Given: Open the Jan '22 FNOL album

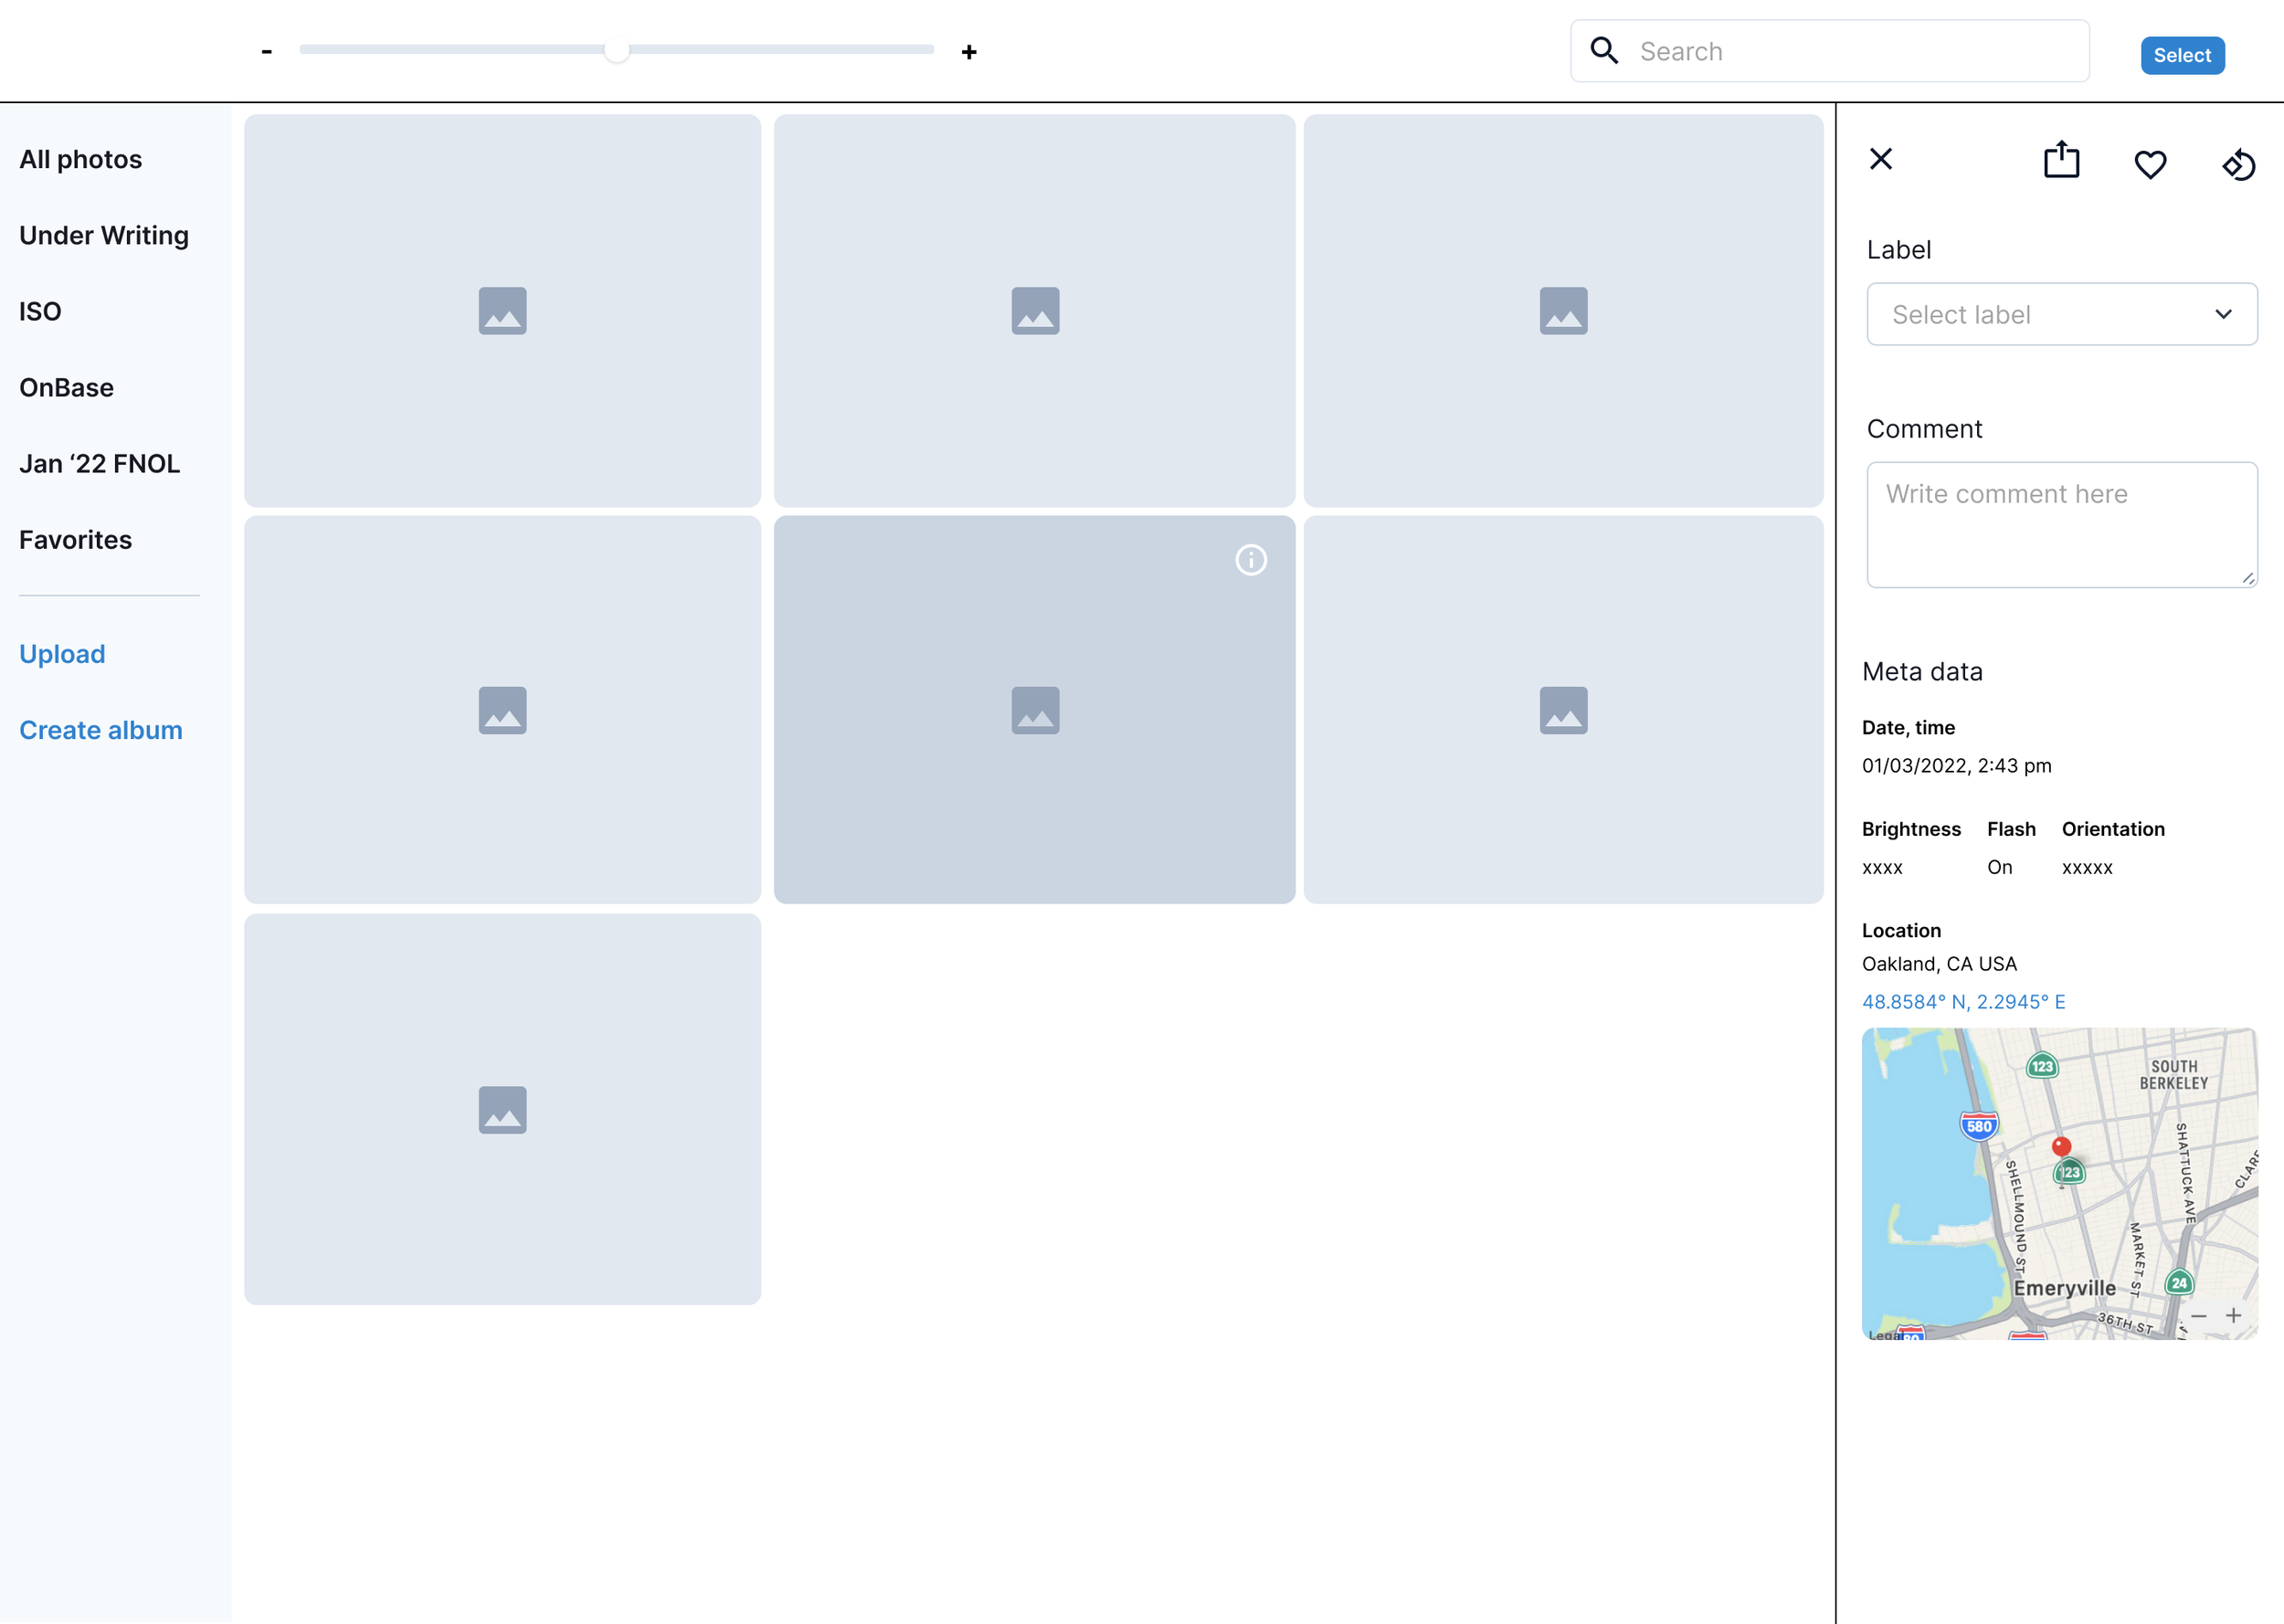Looking at the screenshot, I should 99,464.
